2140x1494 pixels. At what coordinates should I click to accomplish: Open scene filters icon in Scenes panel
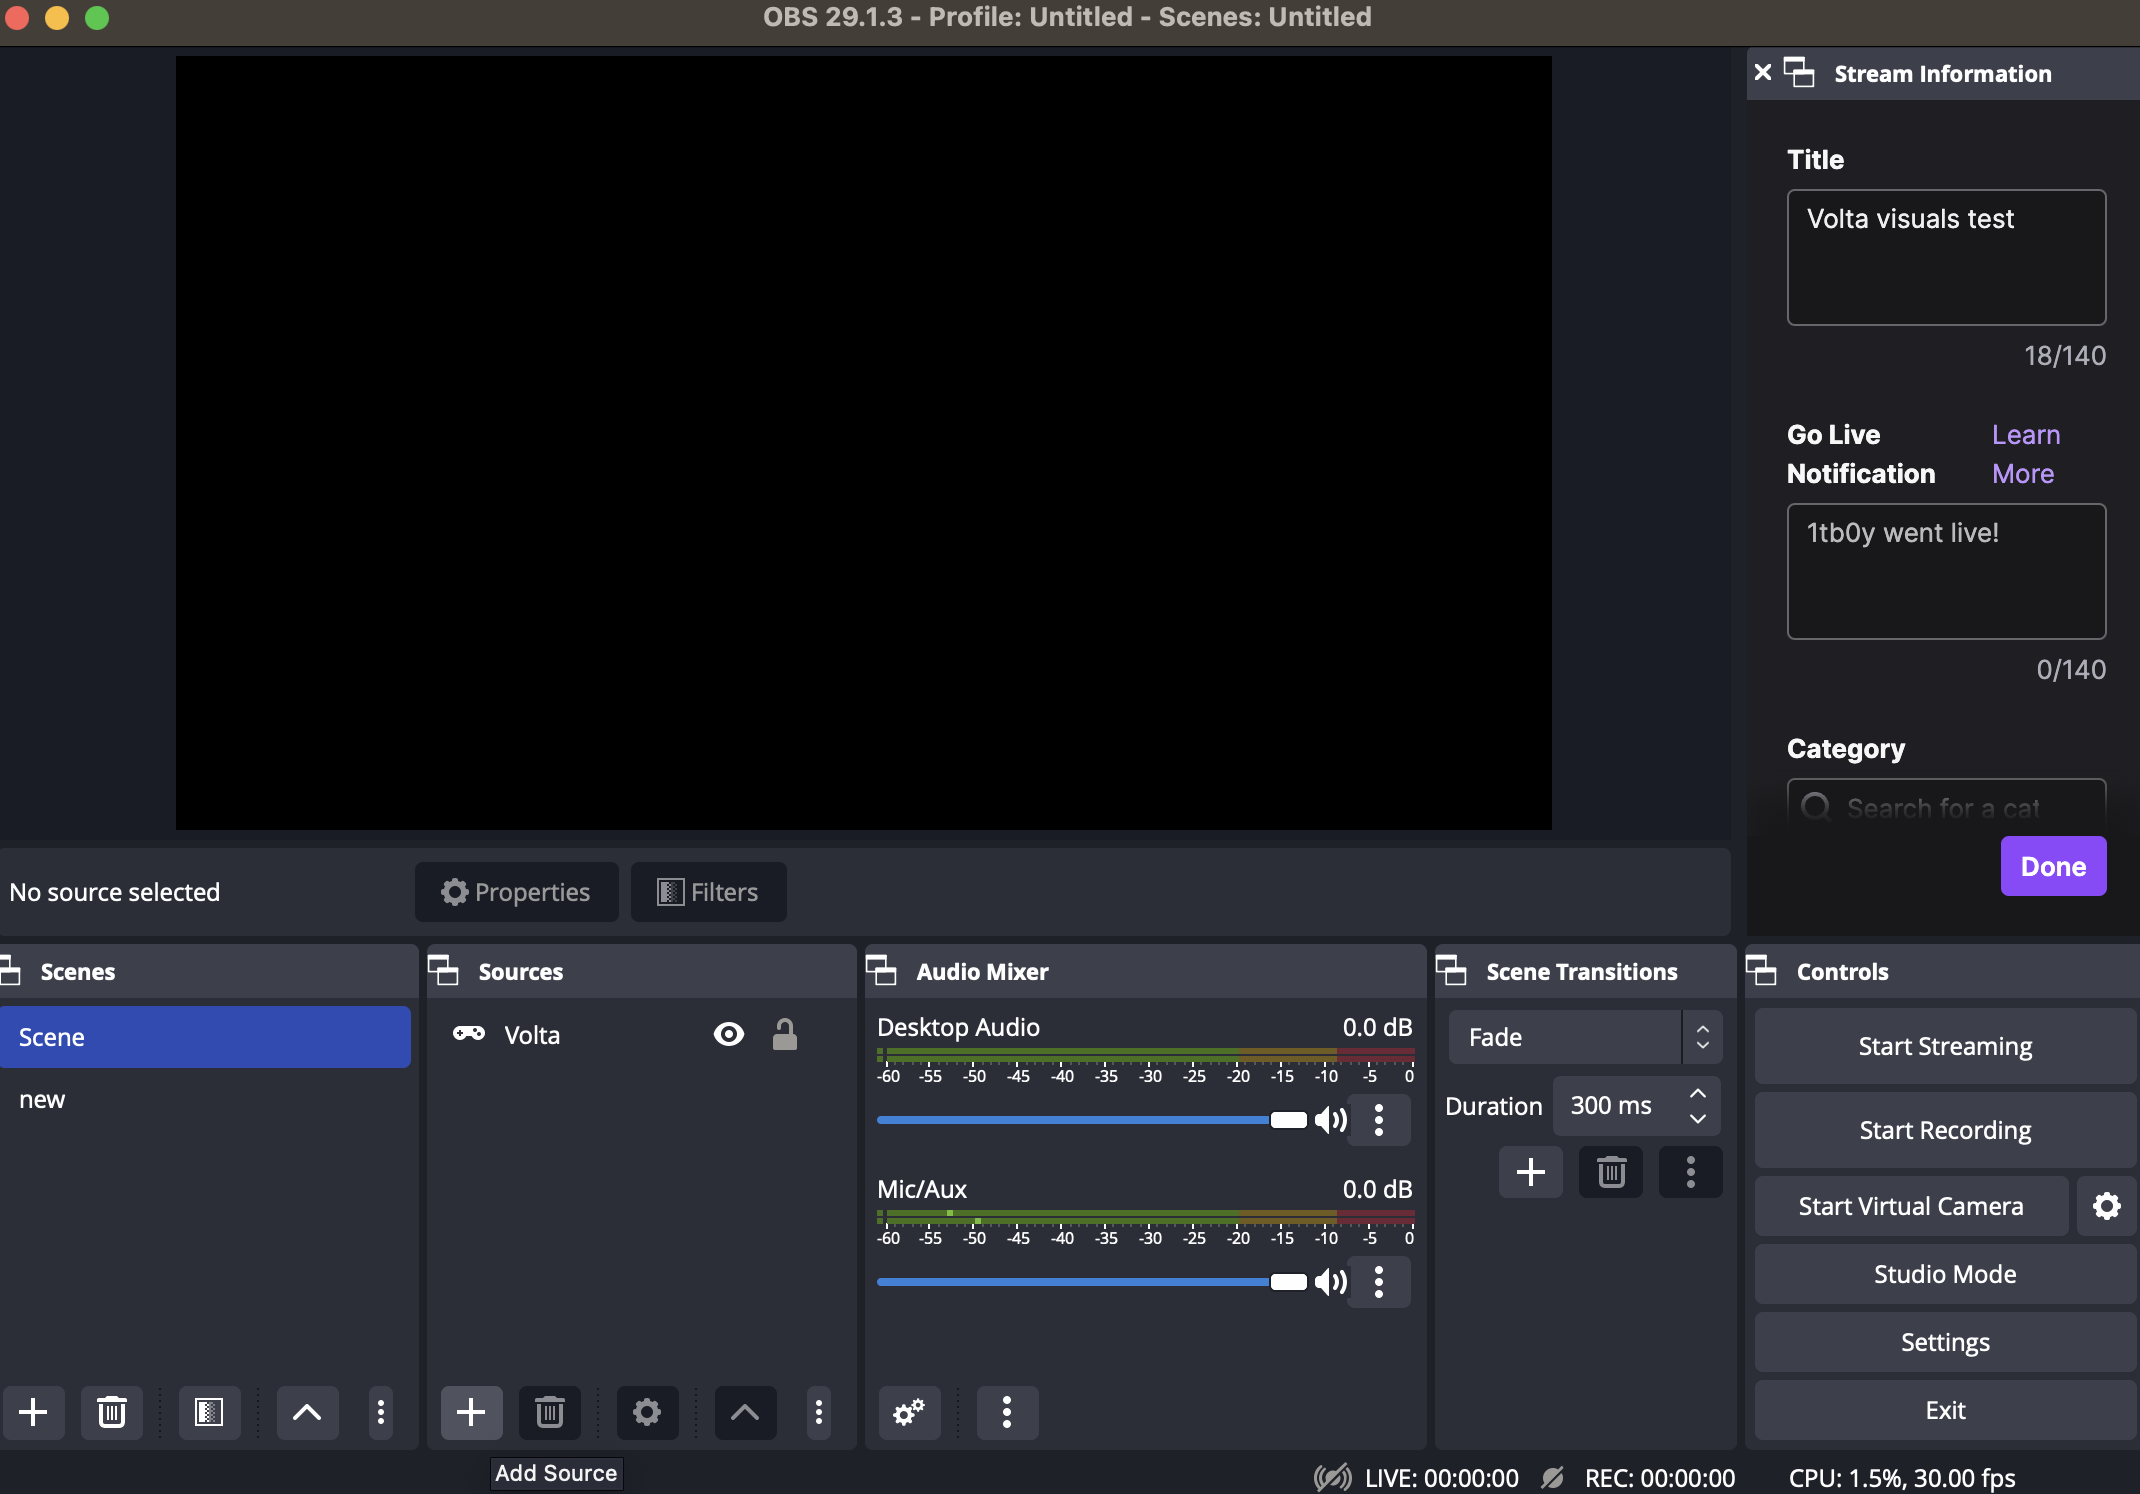point(208,1412)
